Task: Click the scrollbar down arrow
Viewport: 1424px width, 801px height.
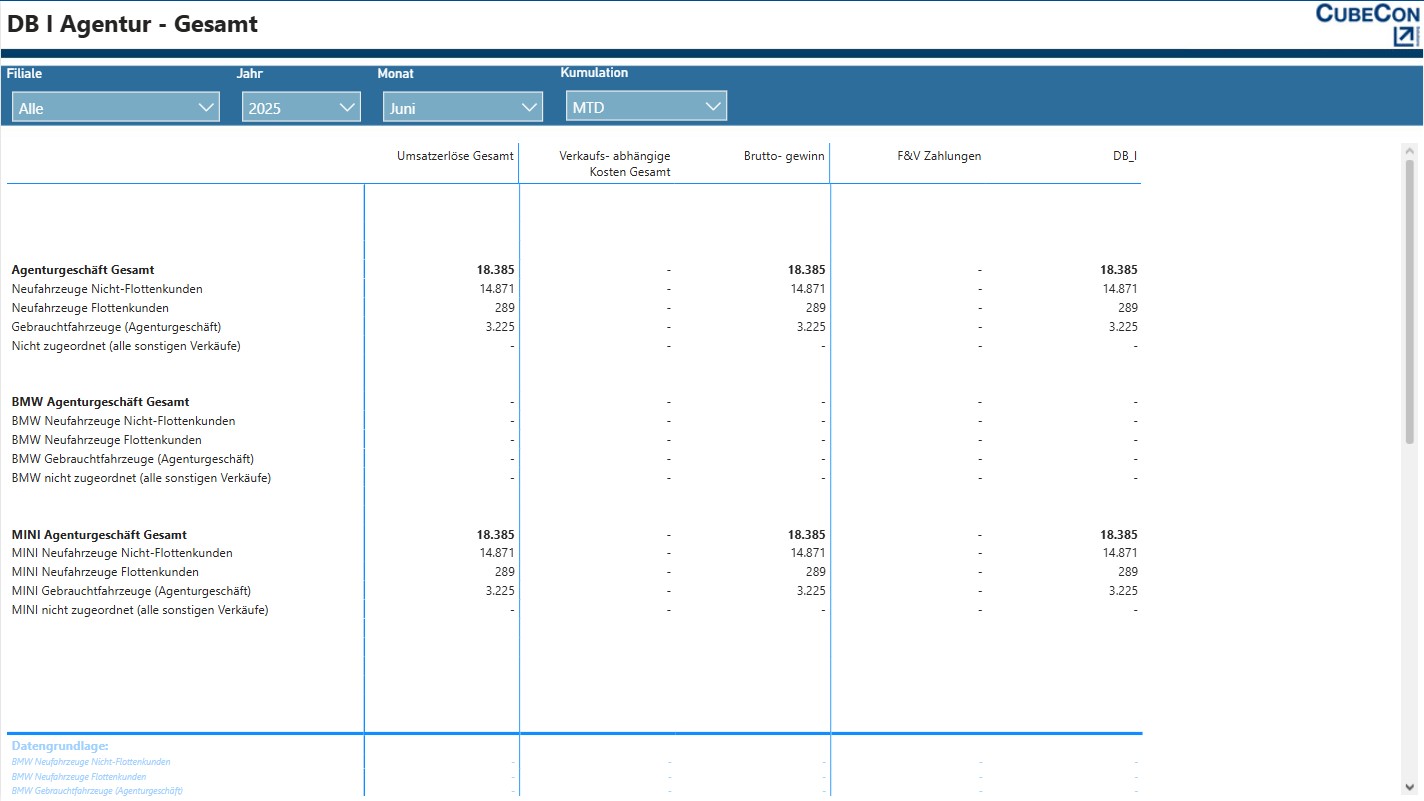Action: tap(1410, 787)
